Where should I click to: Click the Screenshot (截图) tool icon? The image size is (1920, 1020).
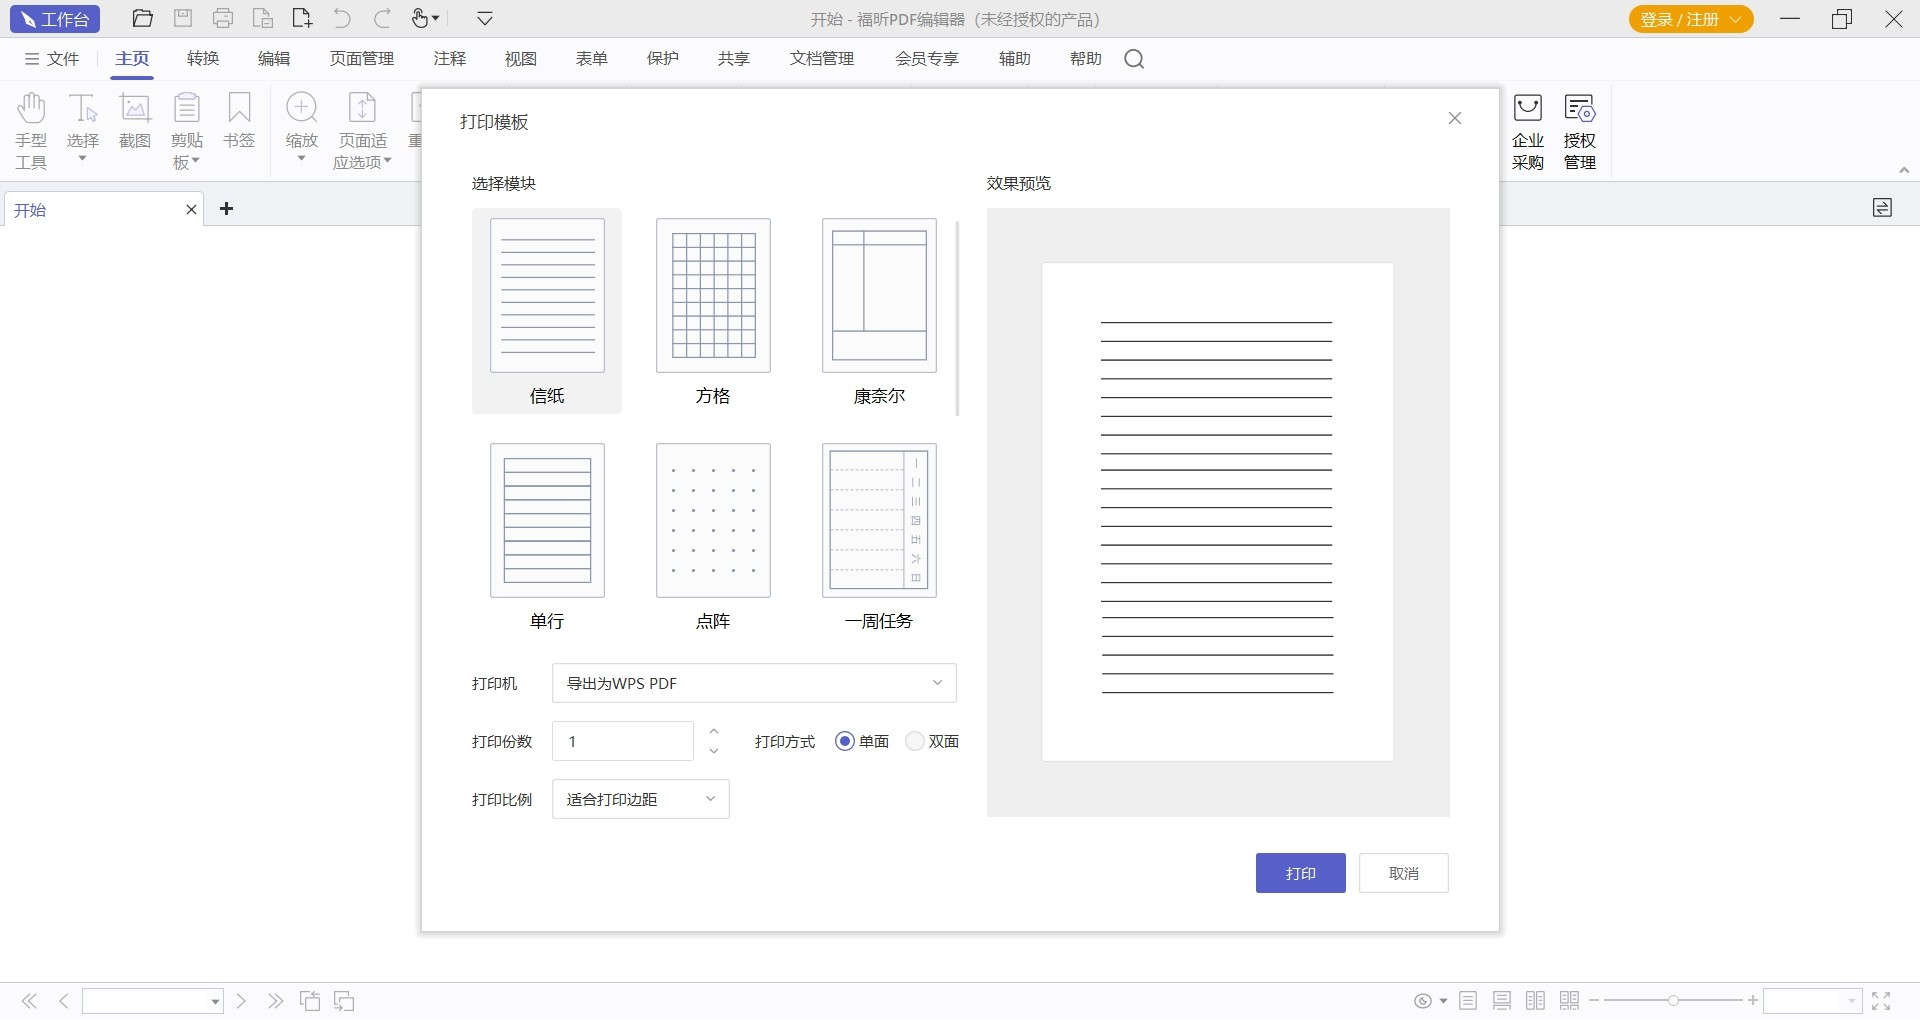(135, 109)
